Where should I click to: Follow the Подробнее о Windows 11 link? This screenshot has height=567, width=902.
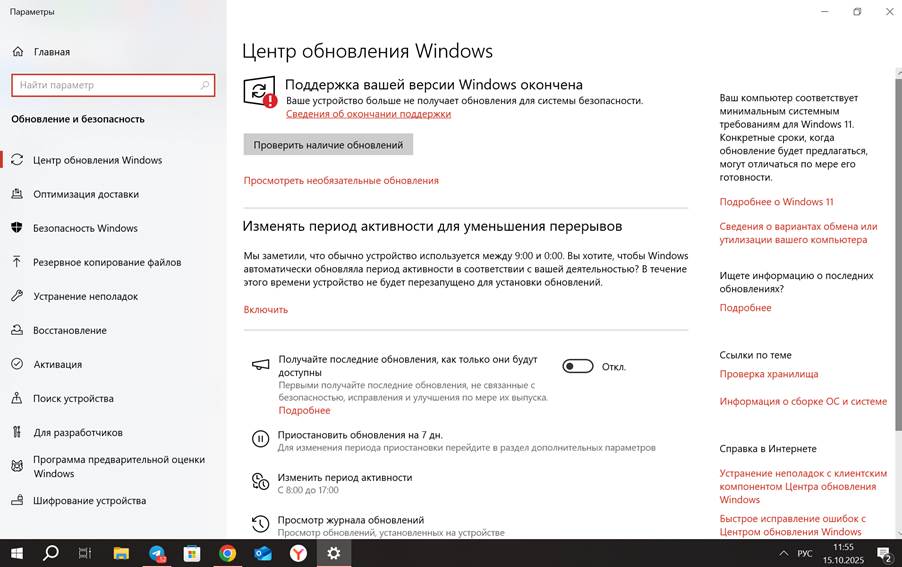pos(776,202)
